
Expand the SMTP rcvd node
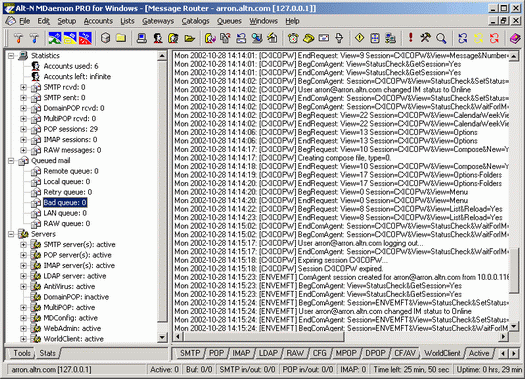pos(23,87)
